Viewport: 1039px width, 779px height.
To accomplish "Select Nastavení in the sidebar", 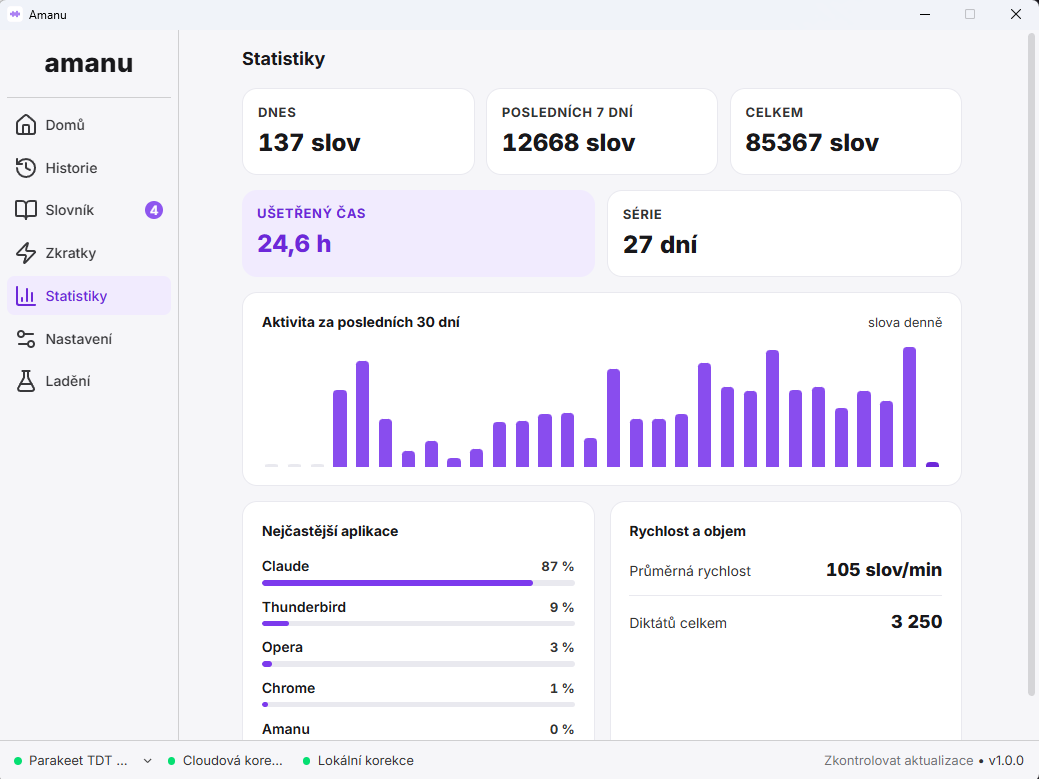I will pyautogui.click(x=89, y=338).
